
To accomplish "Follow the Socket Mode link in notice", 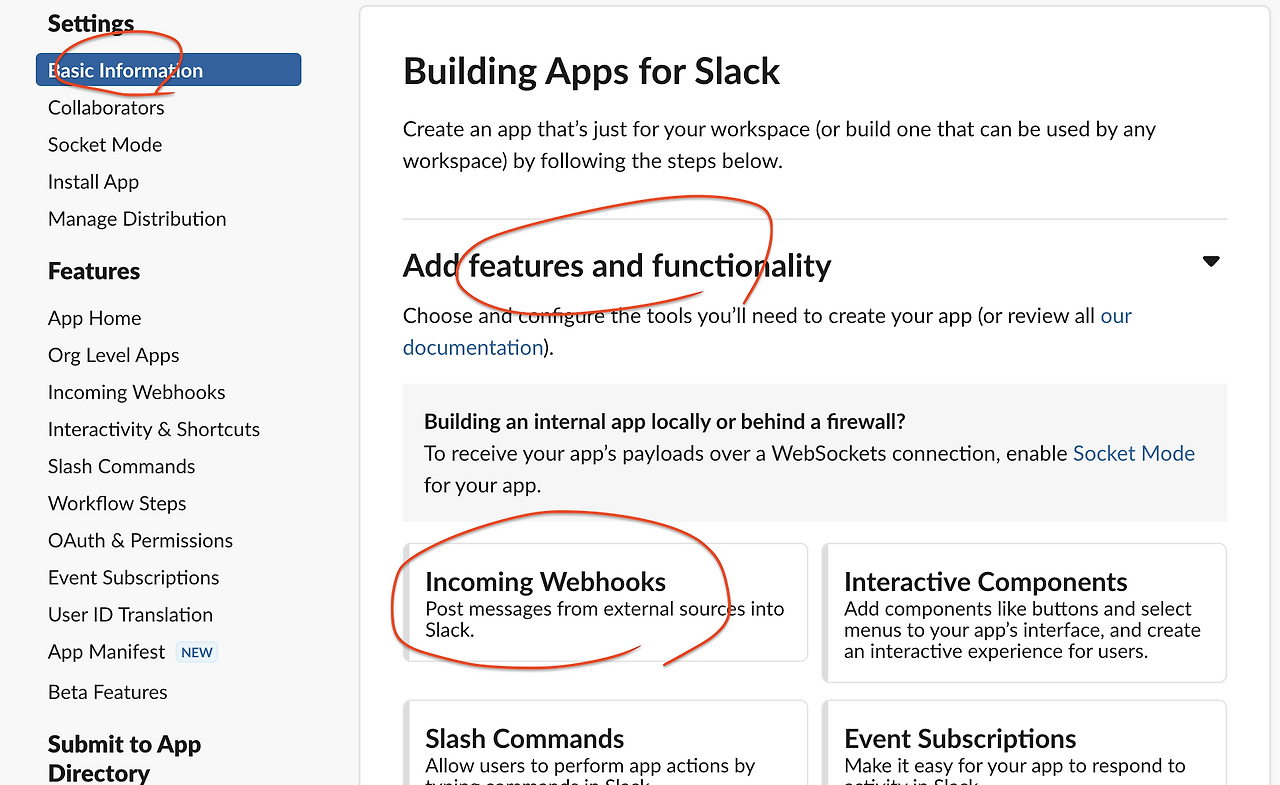I will (1133, 453).
